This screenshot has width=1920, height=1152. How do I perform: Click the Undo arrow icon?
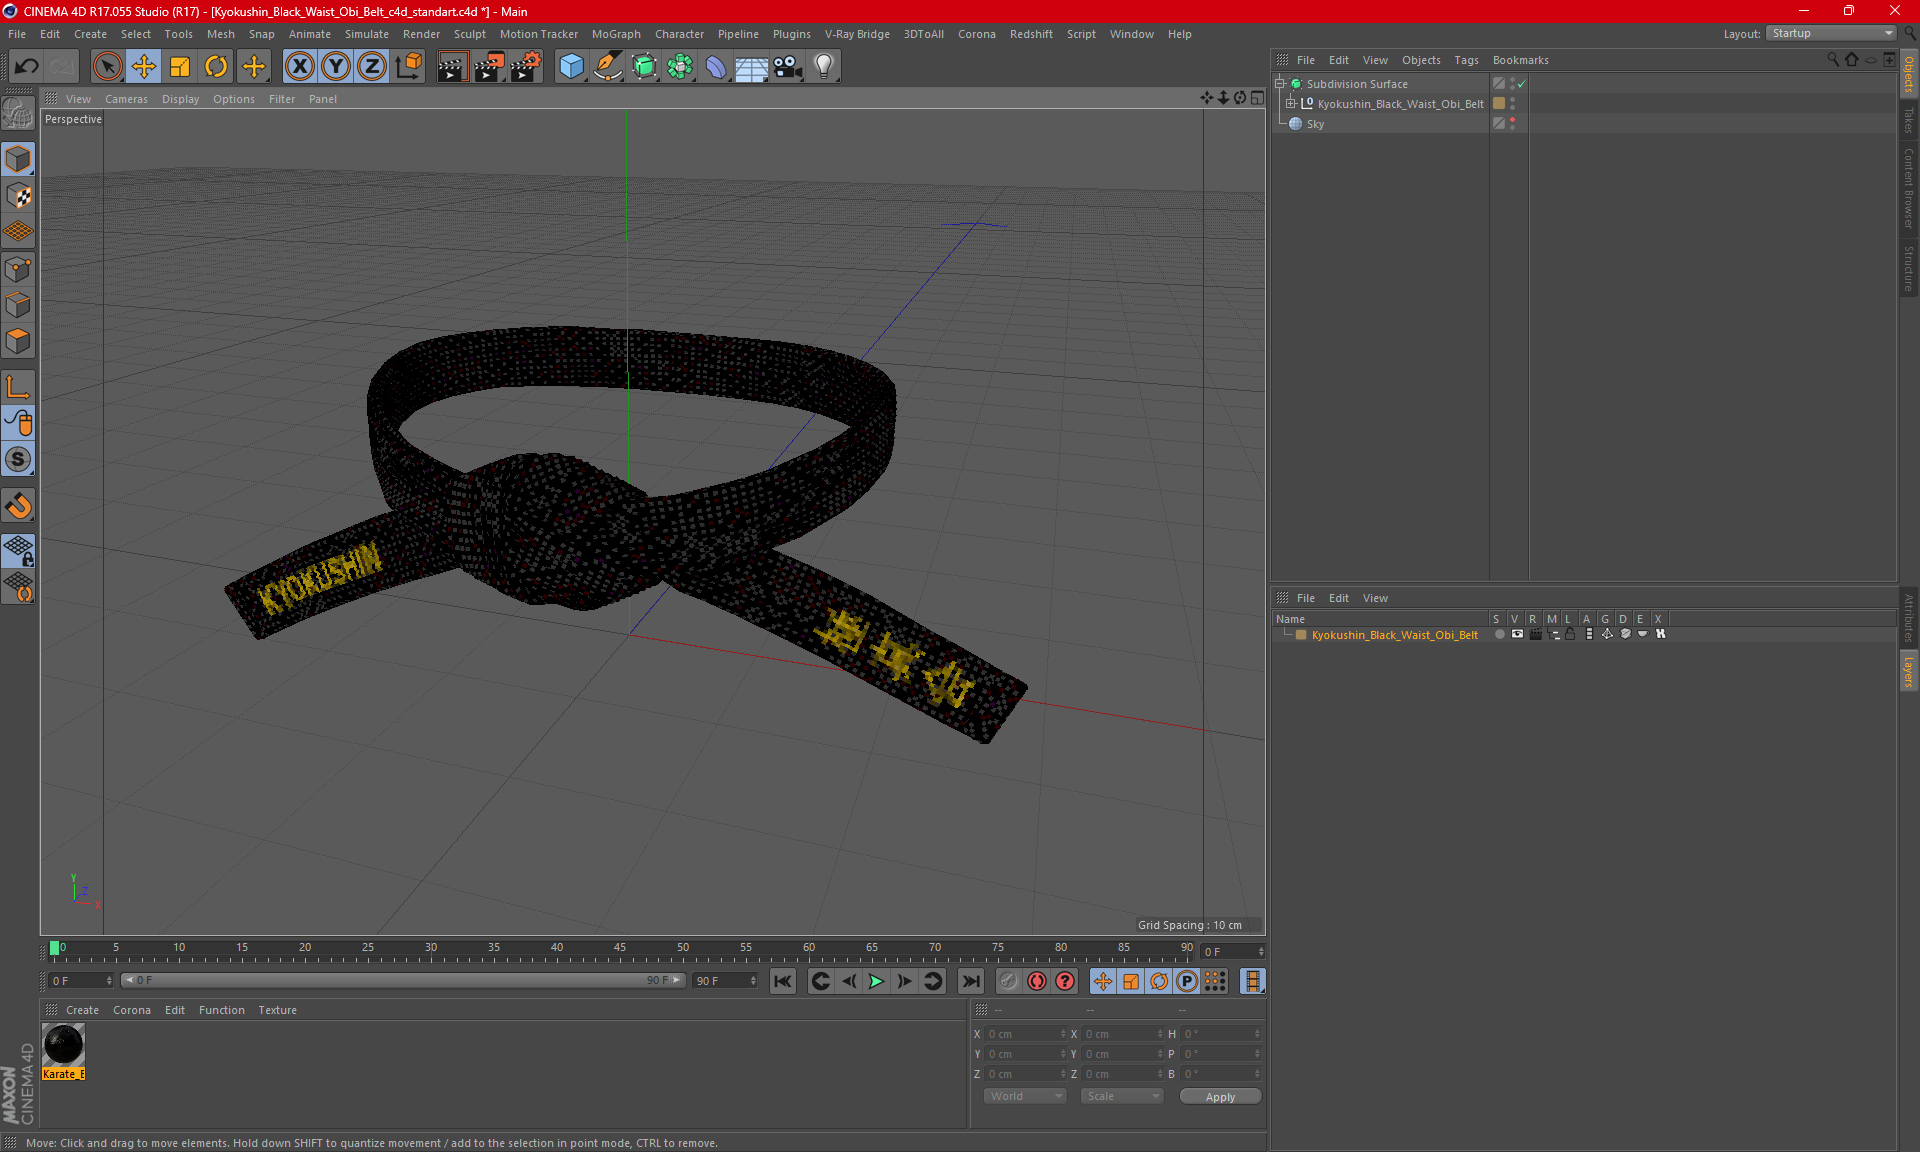pyautogui.click(x=27, y=67)
